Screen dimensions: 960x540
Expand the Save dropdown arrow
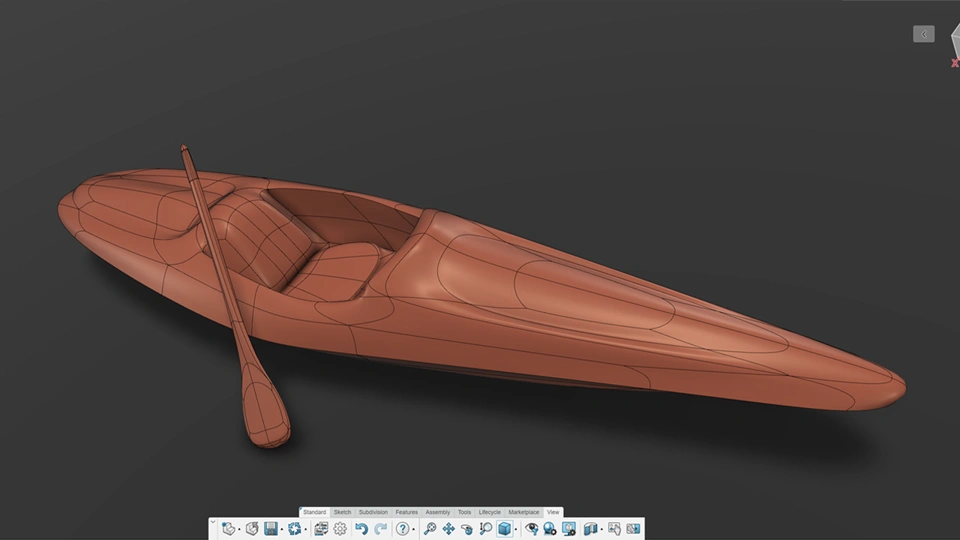(x=282, y=530)
